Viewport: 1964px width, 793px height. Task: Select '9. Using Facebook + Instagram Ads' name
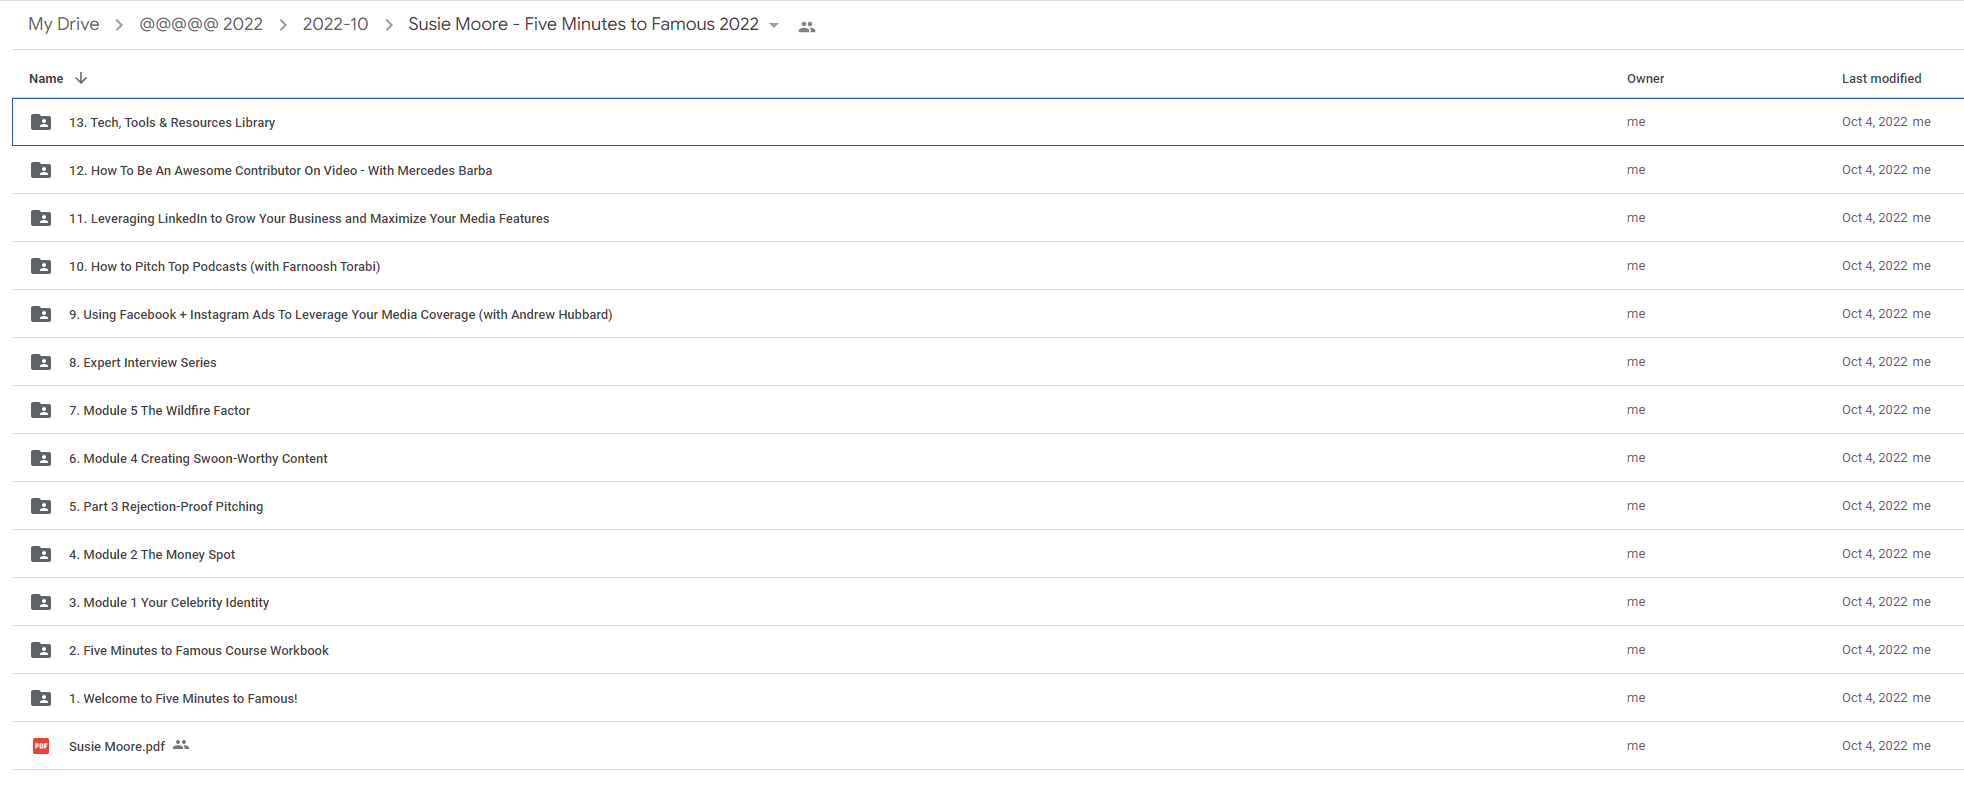(x=340, y=315)
